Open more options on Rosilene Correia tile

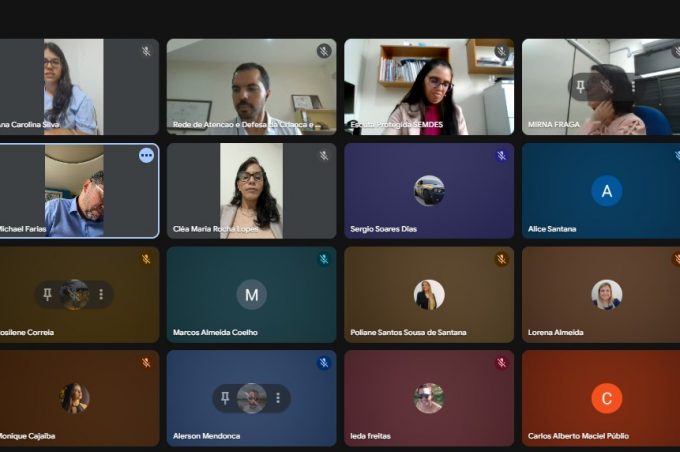(x=101, y=295)
